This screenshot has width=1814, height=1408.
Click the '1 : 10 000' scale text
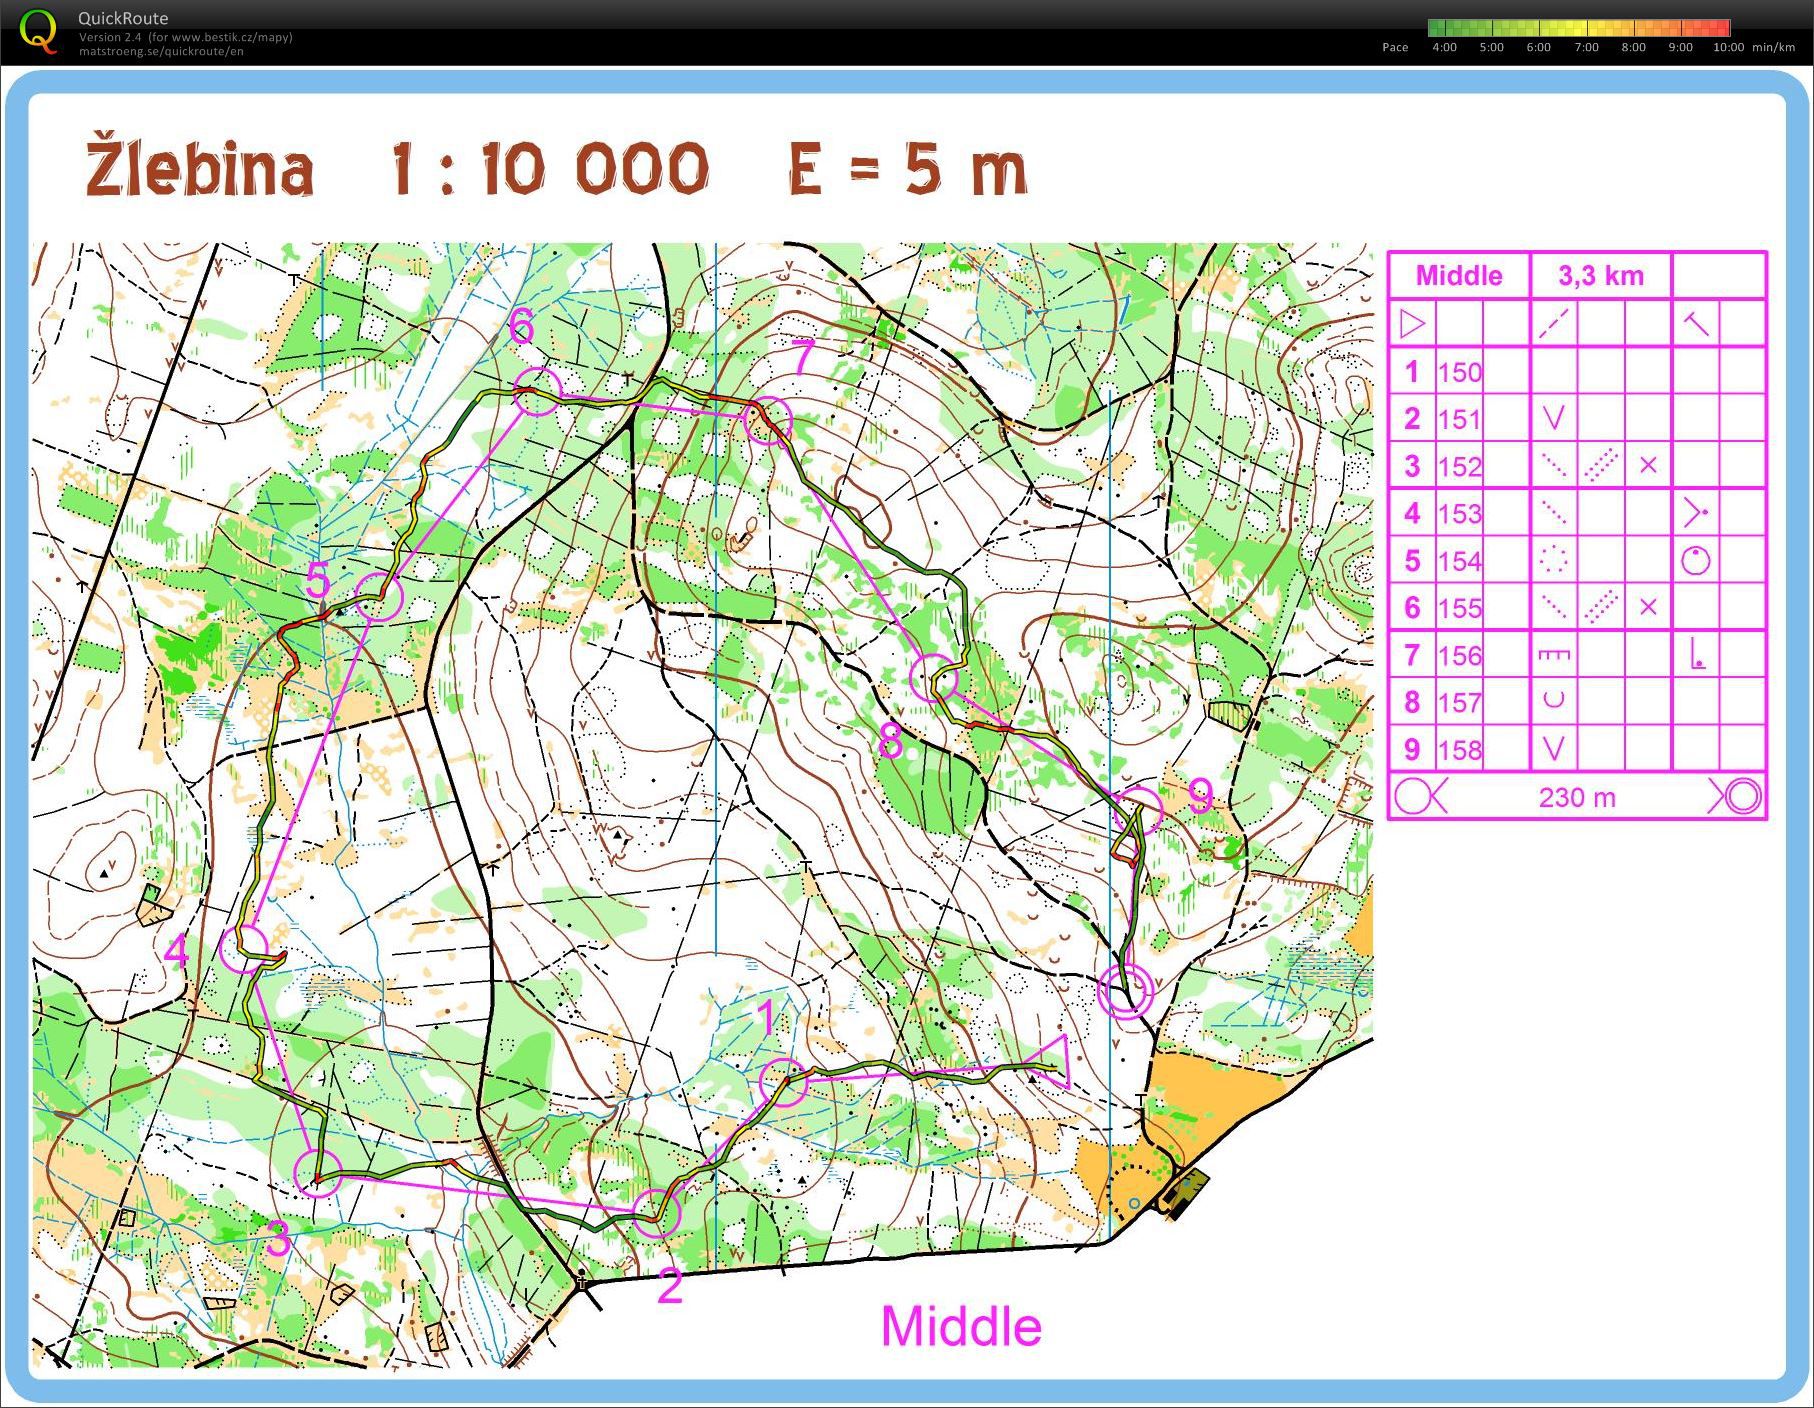(550, 167)
